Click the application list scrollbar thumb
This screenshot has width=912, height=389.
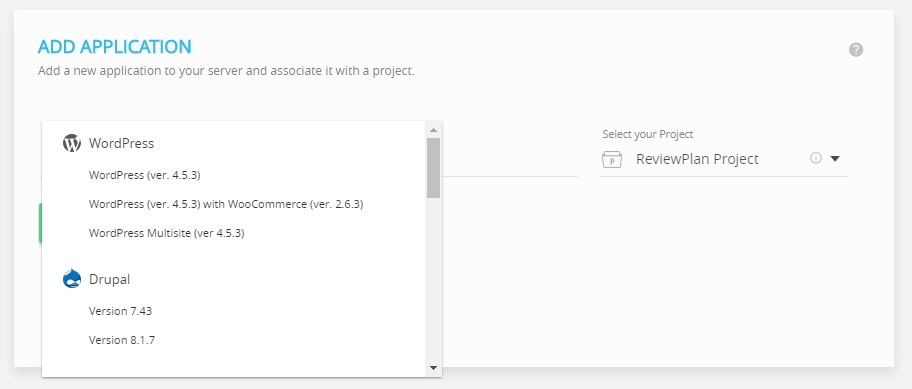point(433,167)
